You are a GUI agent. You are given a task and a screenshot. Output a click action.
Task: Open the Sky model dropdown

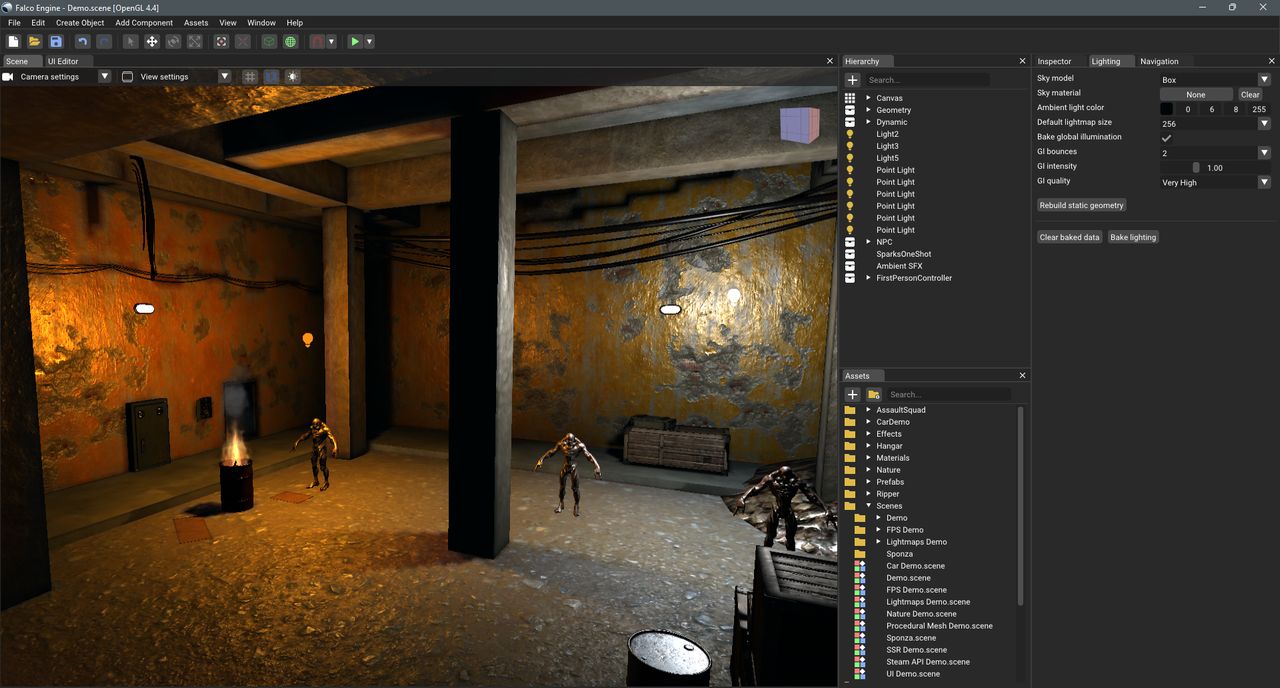1215,79
